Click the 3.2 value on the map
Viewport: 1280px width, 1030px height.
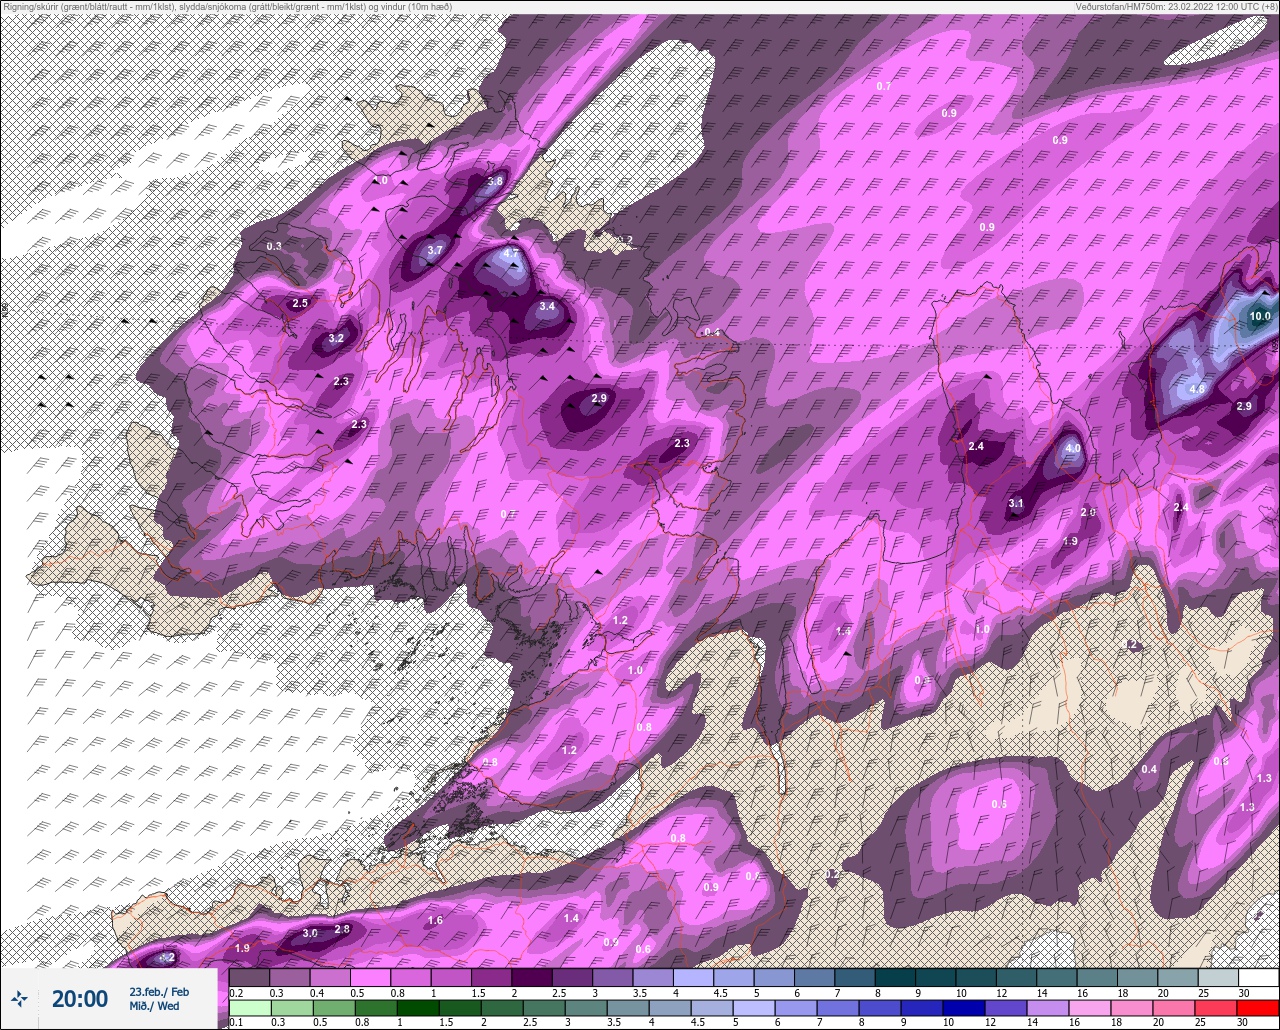pyautogui.click(x=336, y=339)
